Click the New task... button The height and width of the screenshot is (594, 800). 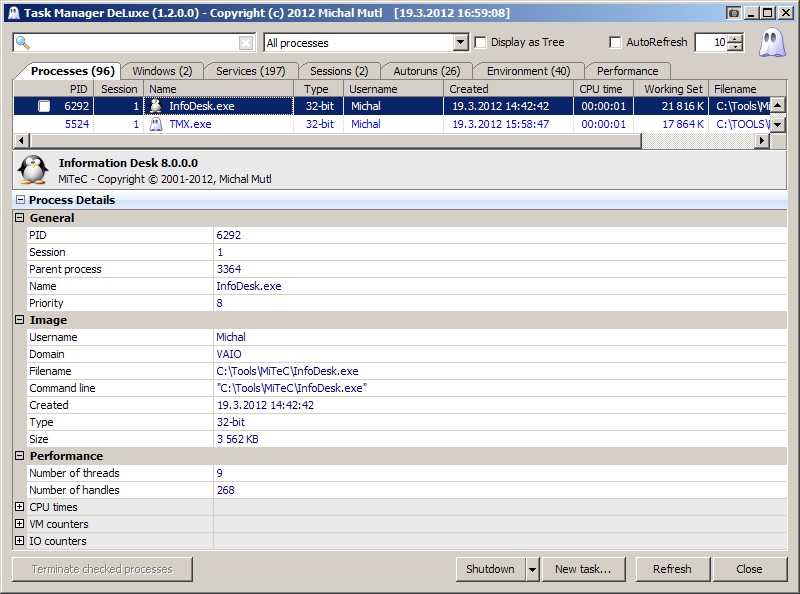[x=583, y=569]
